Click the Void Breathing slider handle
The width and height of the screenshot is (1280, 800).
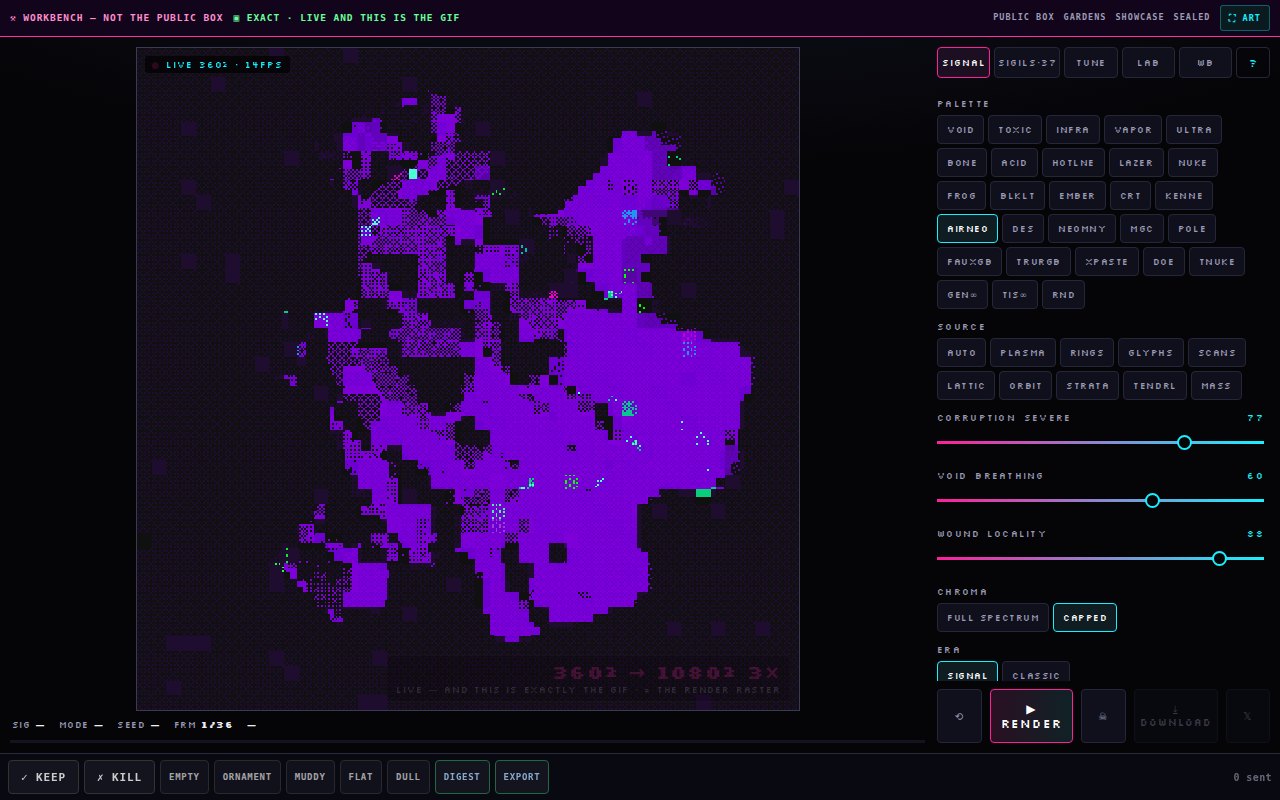[1152, 500]
